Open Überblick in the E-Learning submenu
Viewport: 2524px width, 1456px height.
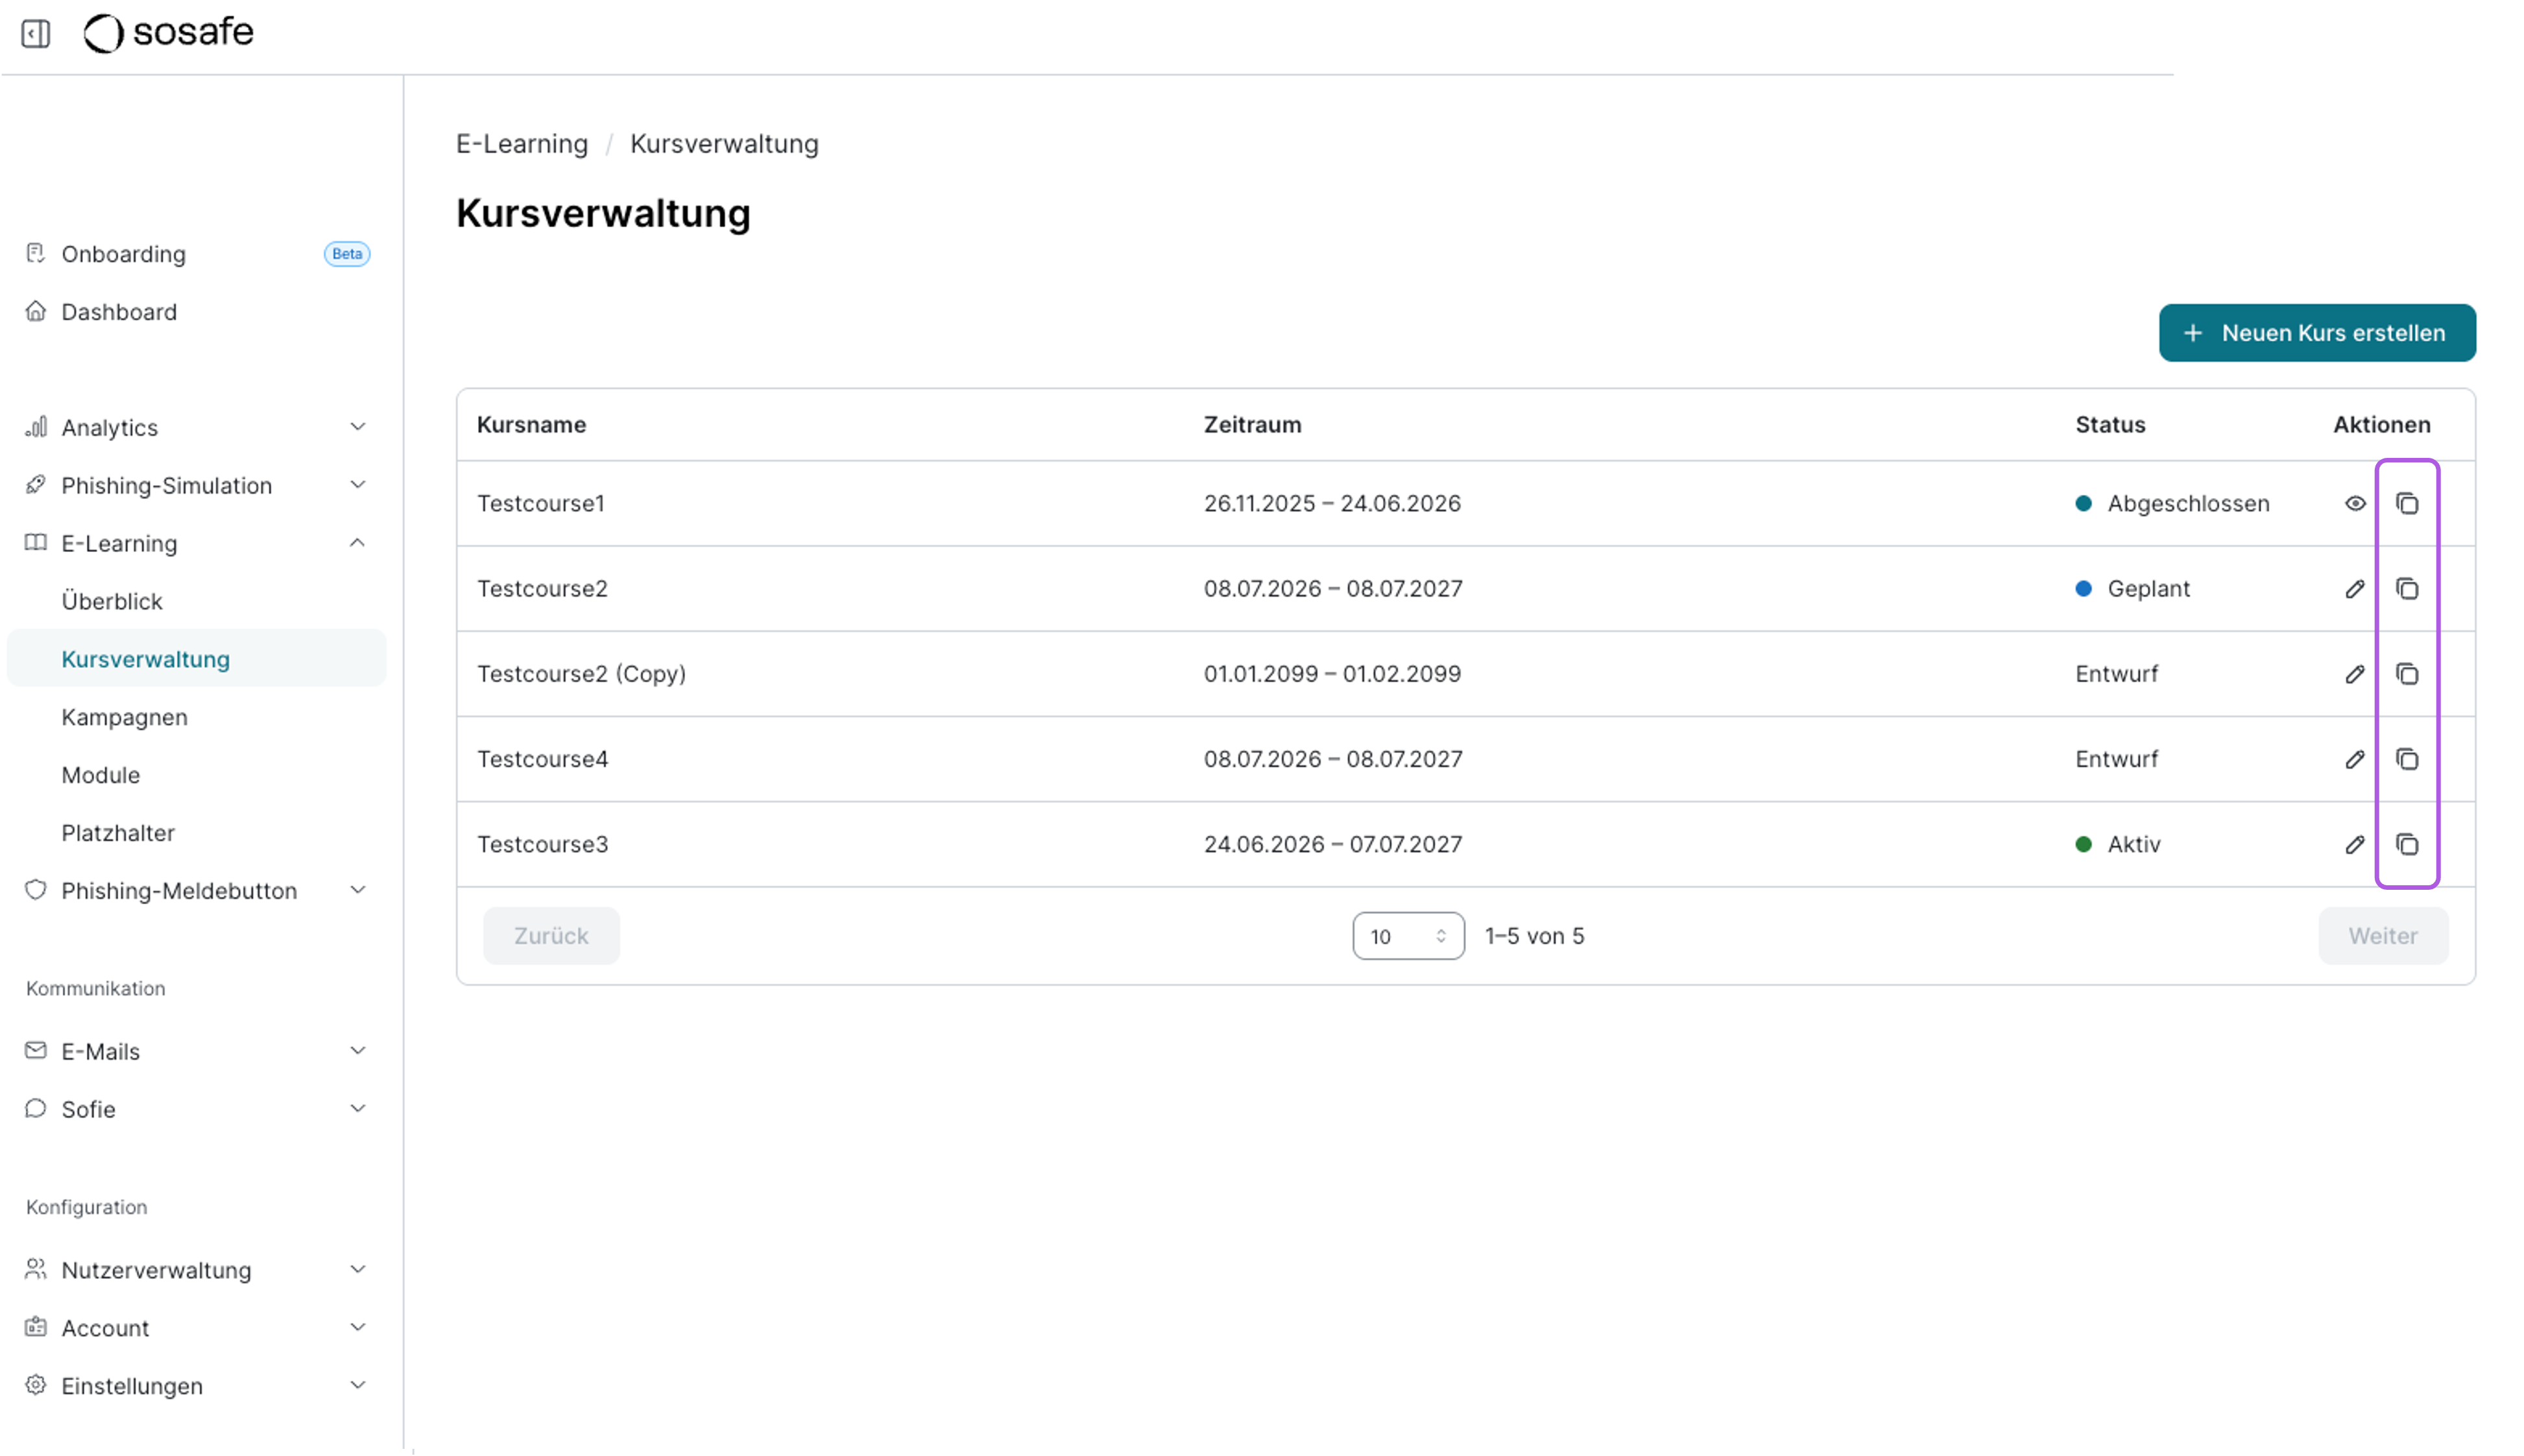[x=112, y=601]
